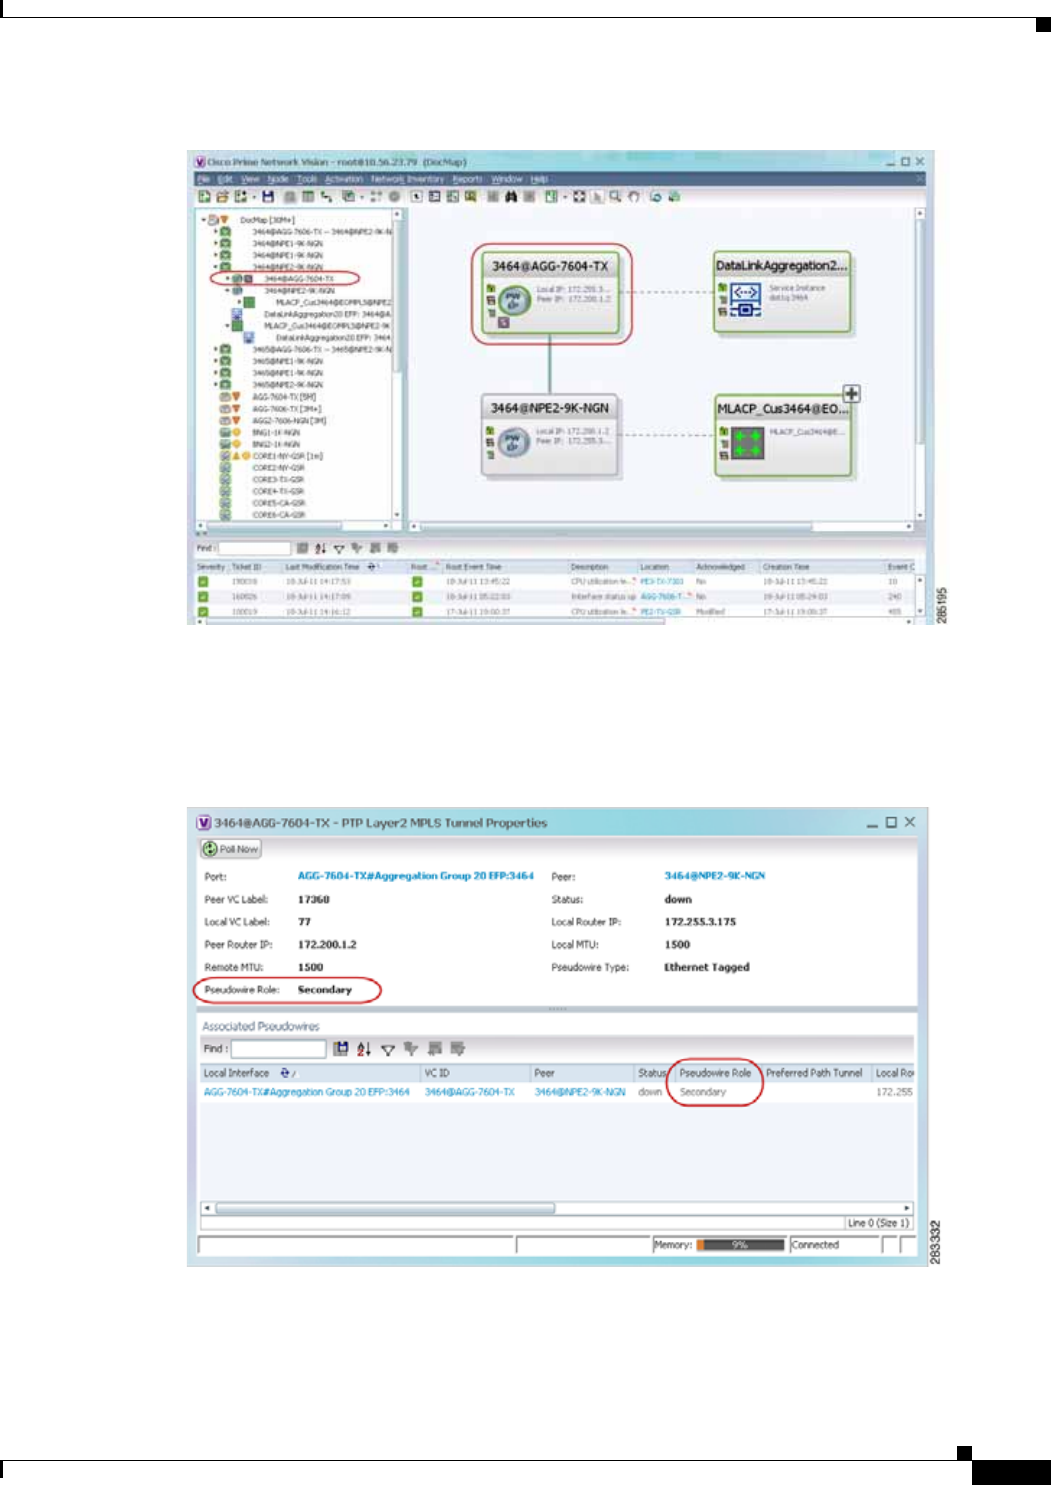This screenshot has height=1485, width=1051.
Task: Click the Poll Now button
Action: (231, 849)
